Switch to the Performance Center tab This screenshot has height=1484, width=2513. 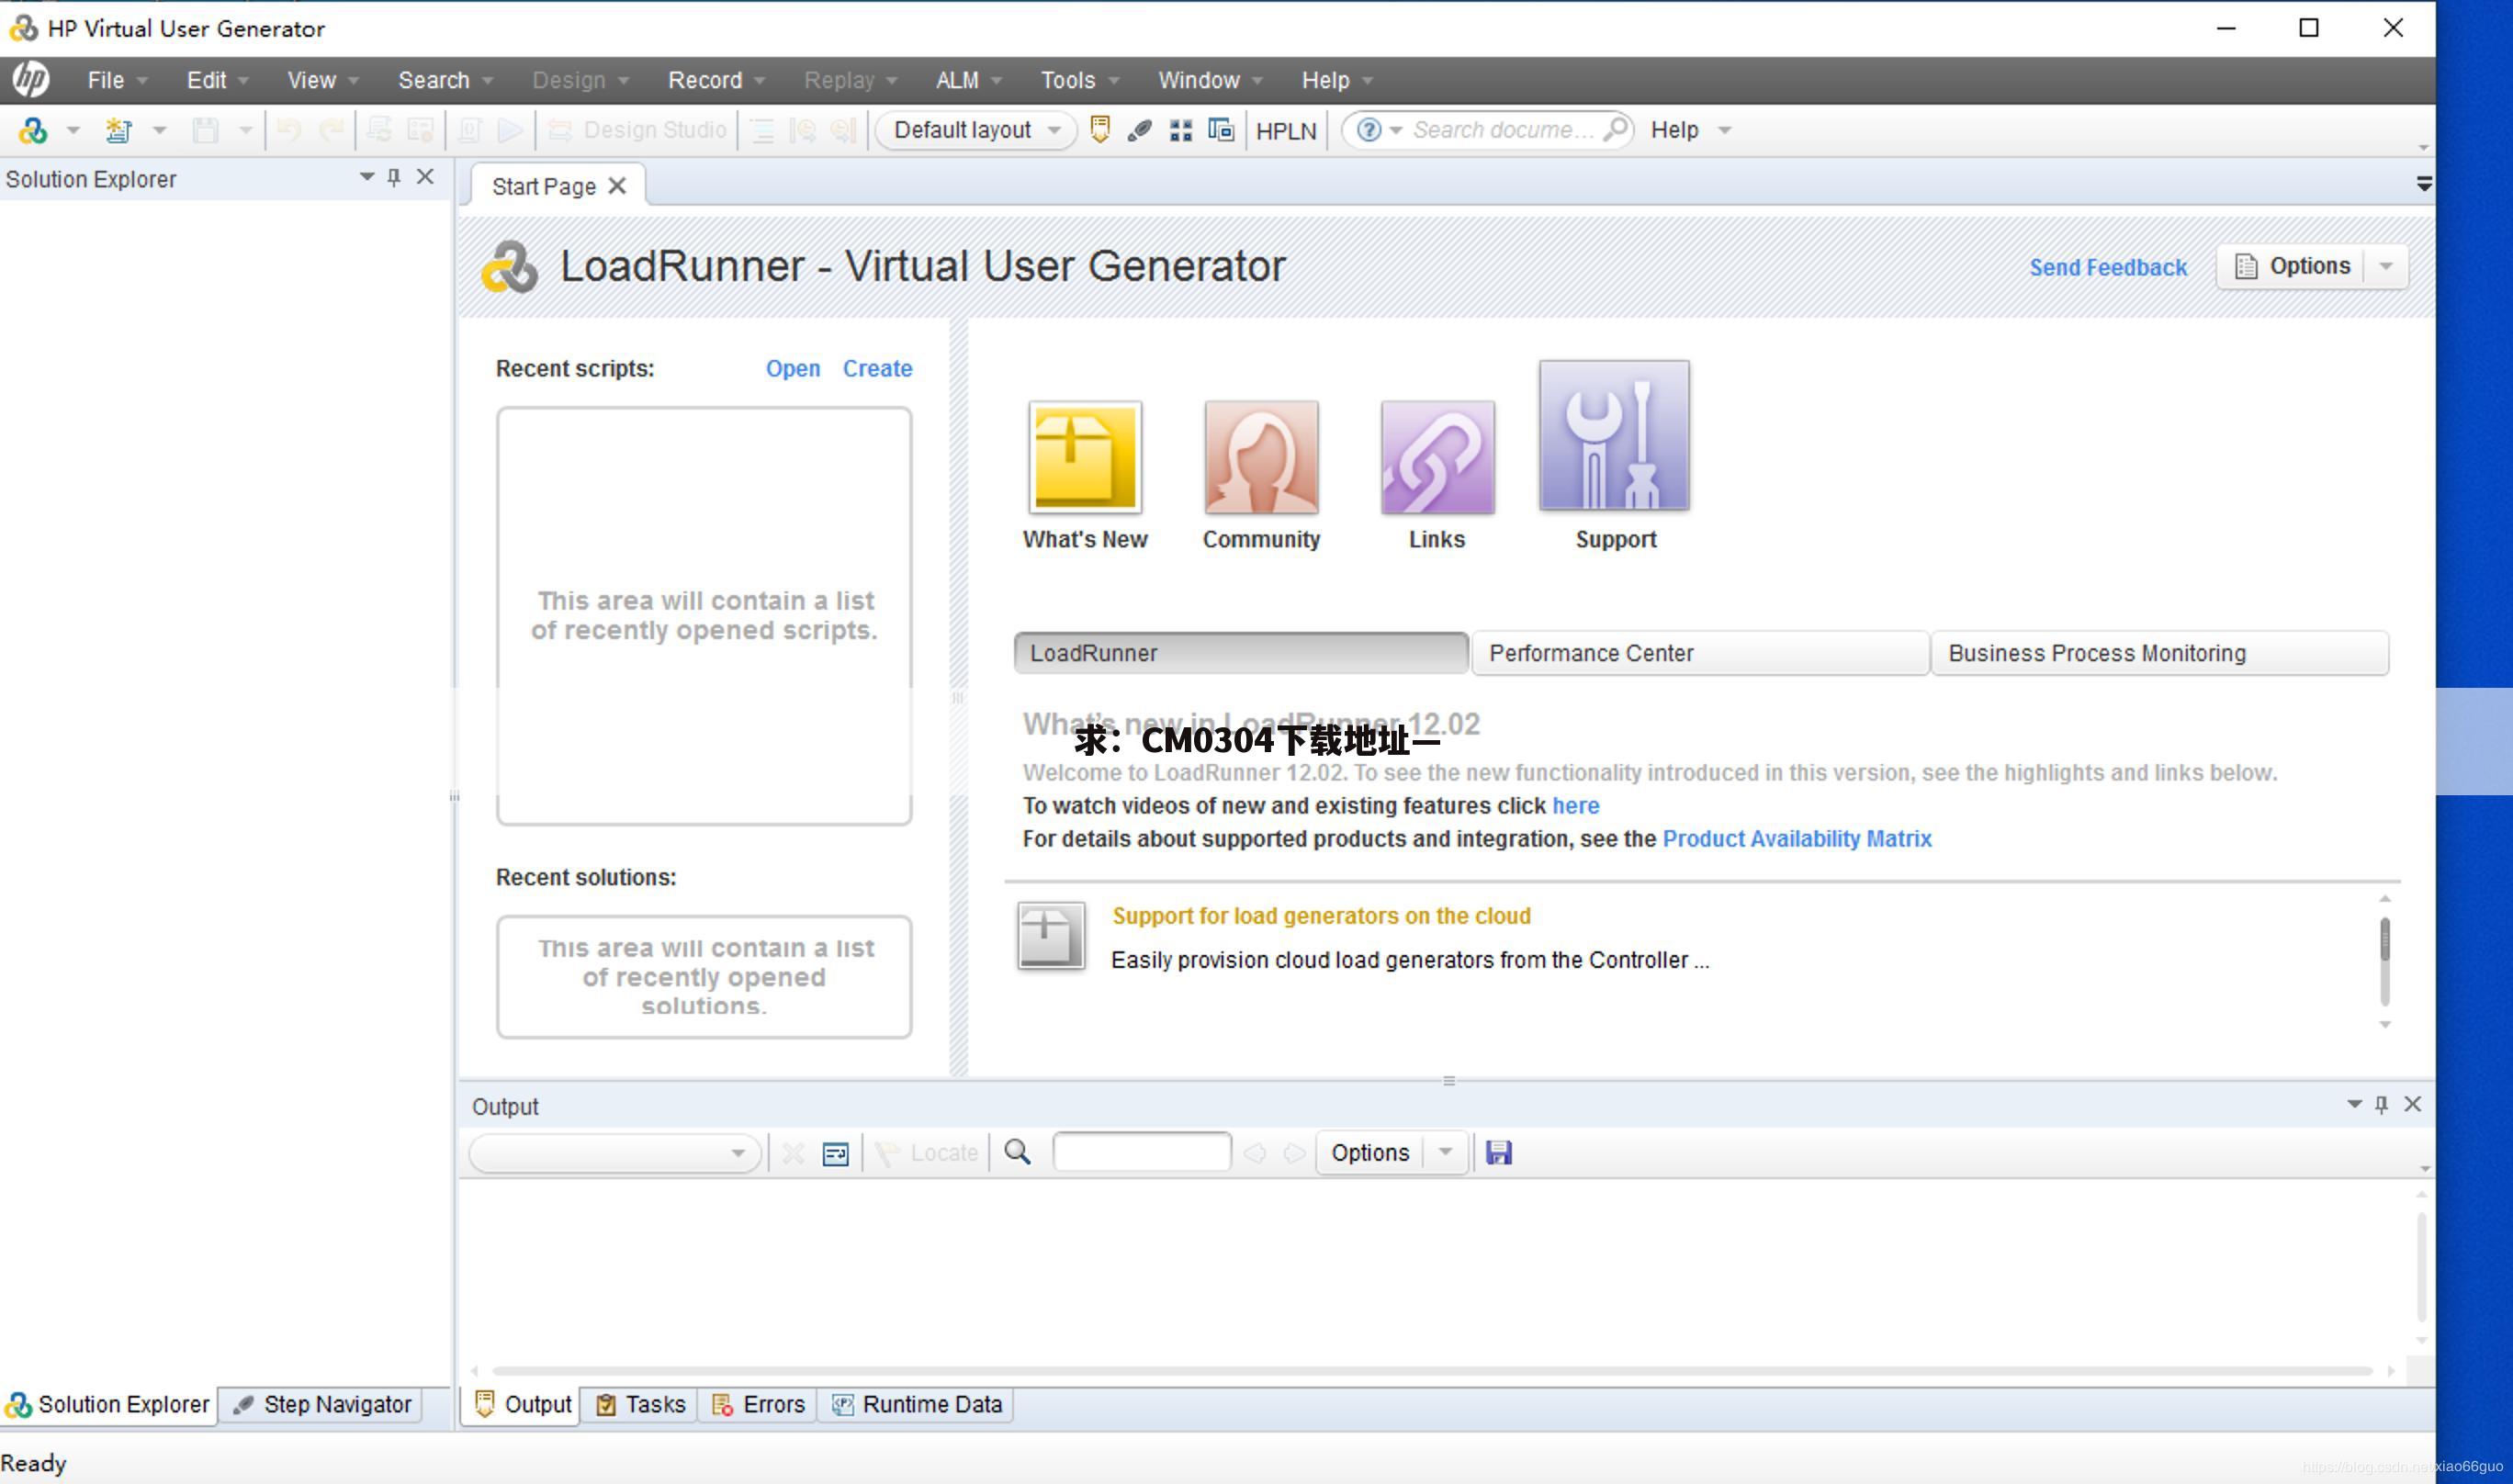click(1699, 653)
